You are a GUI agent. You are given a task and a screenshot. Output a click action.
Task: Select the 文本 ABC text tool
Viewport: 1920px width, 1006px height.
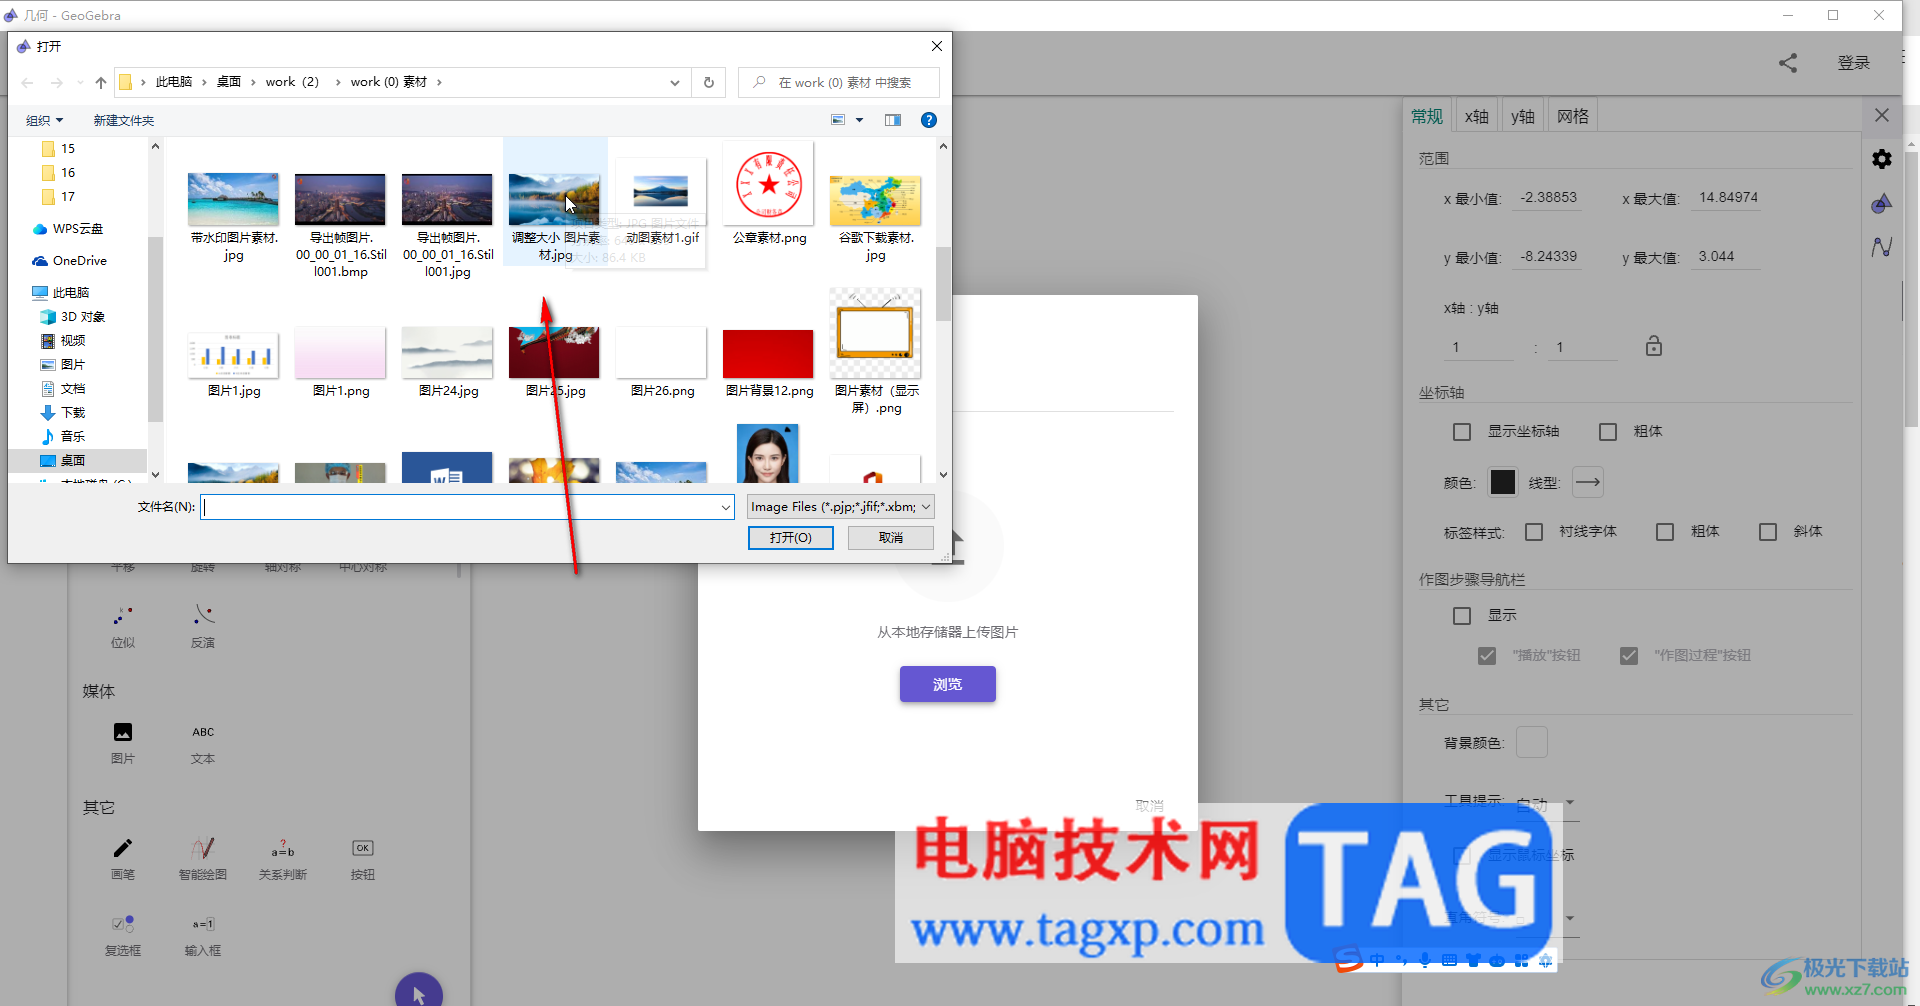click(x=203, y=733)
